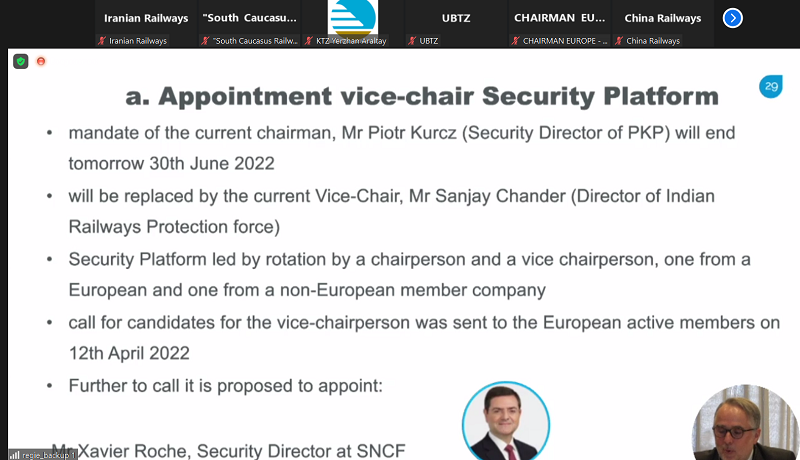Click the red recording indicator icon

coord(41,61)
